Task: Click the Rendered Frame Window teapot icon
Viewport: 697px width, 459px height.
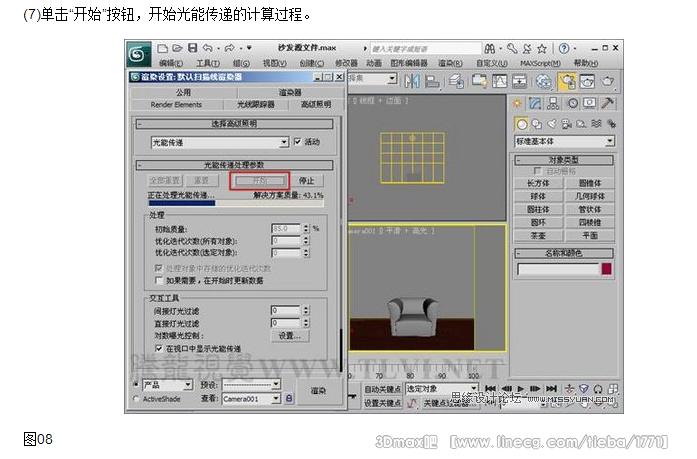Action: pyautogui.click(x=587, y=81)
